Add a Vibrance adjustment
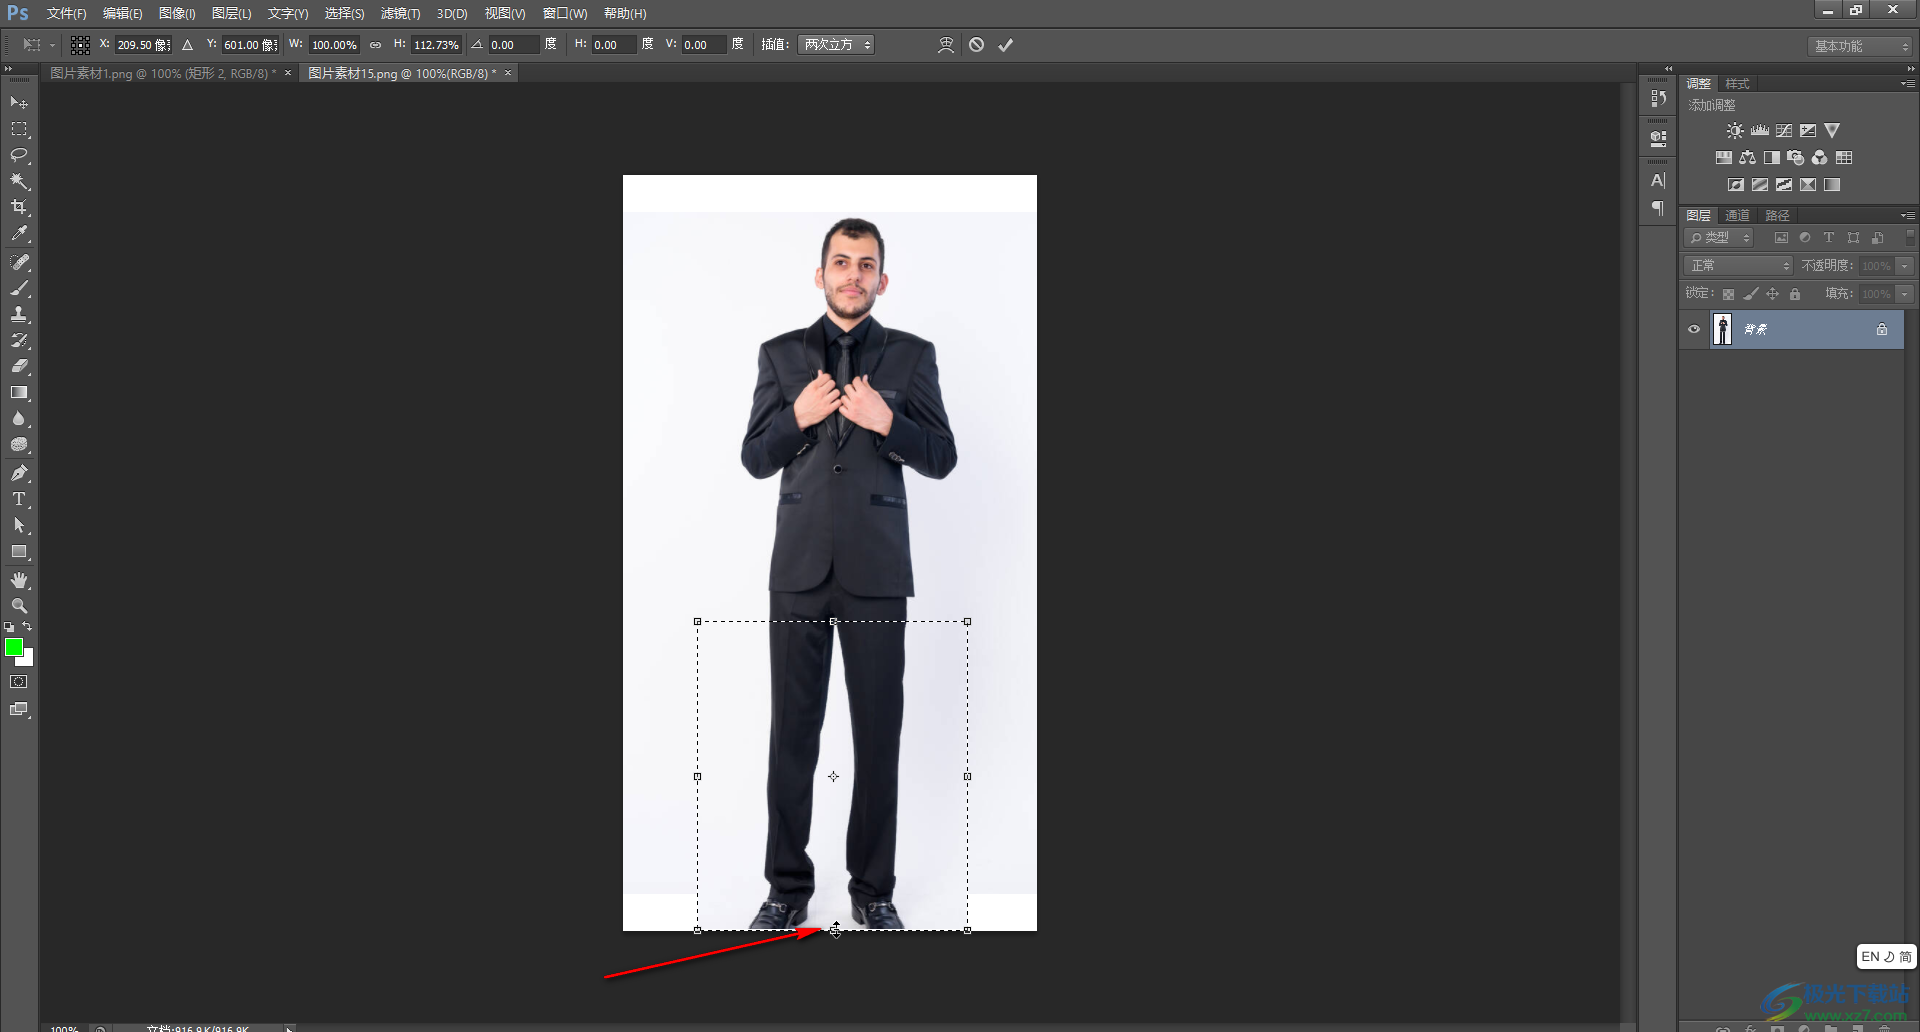Screen dimensions: 1920x1032 [1832, 131]
